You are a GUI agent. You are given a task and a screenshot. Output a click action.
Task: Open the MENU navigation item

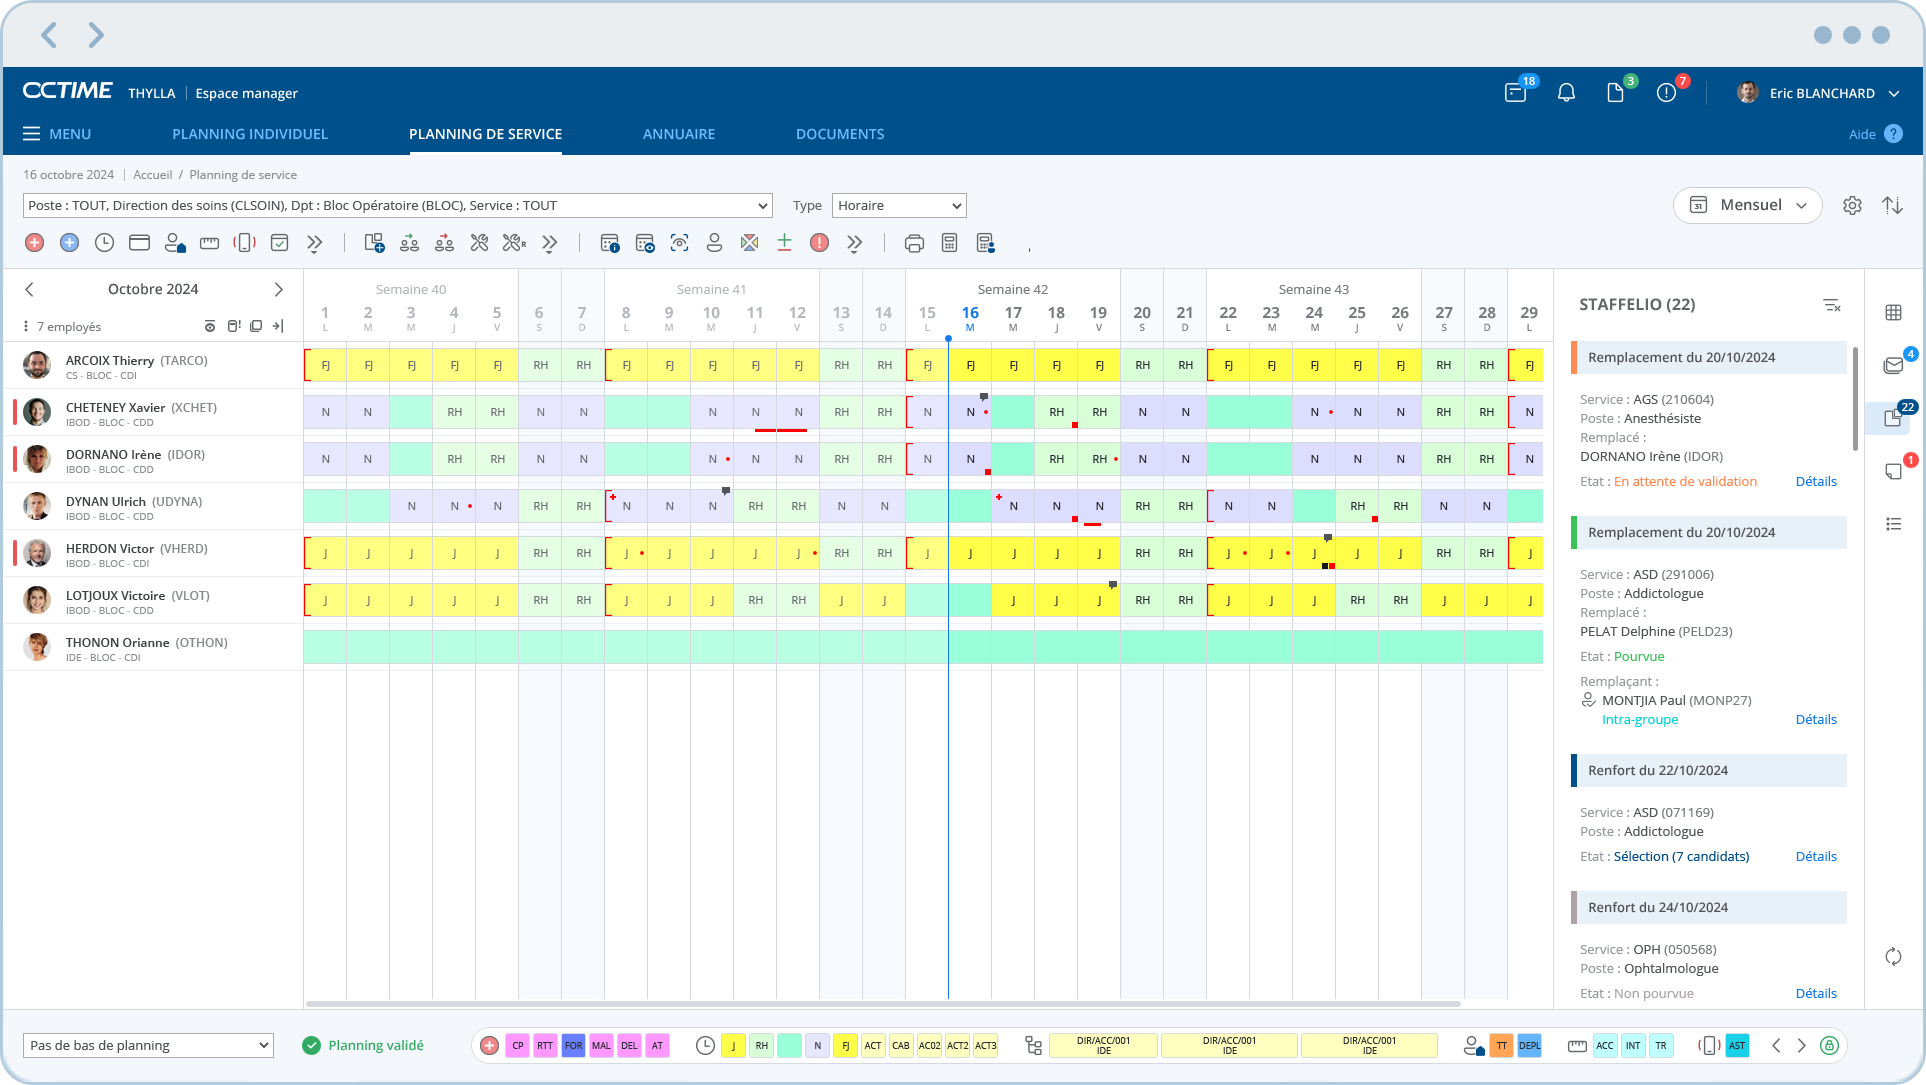(x=57, y=133)
